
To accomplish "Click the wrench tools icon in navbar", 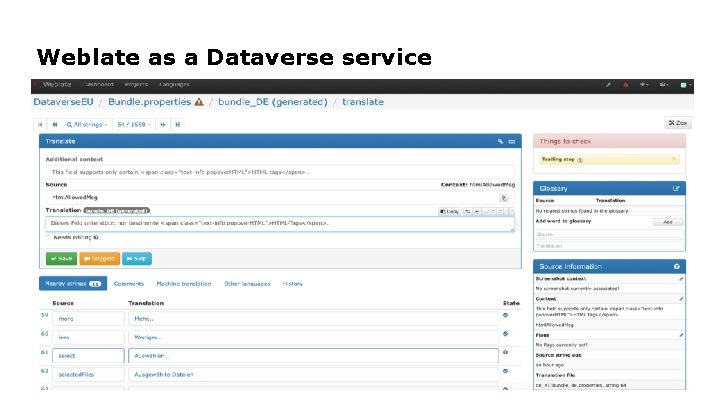I will point(608,85).
